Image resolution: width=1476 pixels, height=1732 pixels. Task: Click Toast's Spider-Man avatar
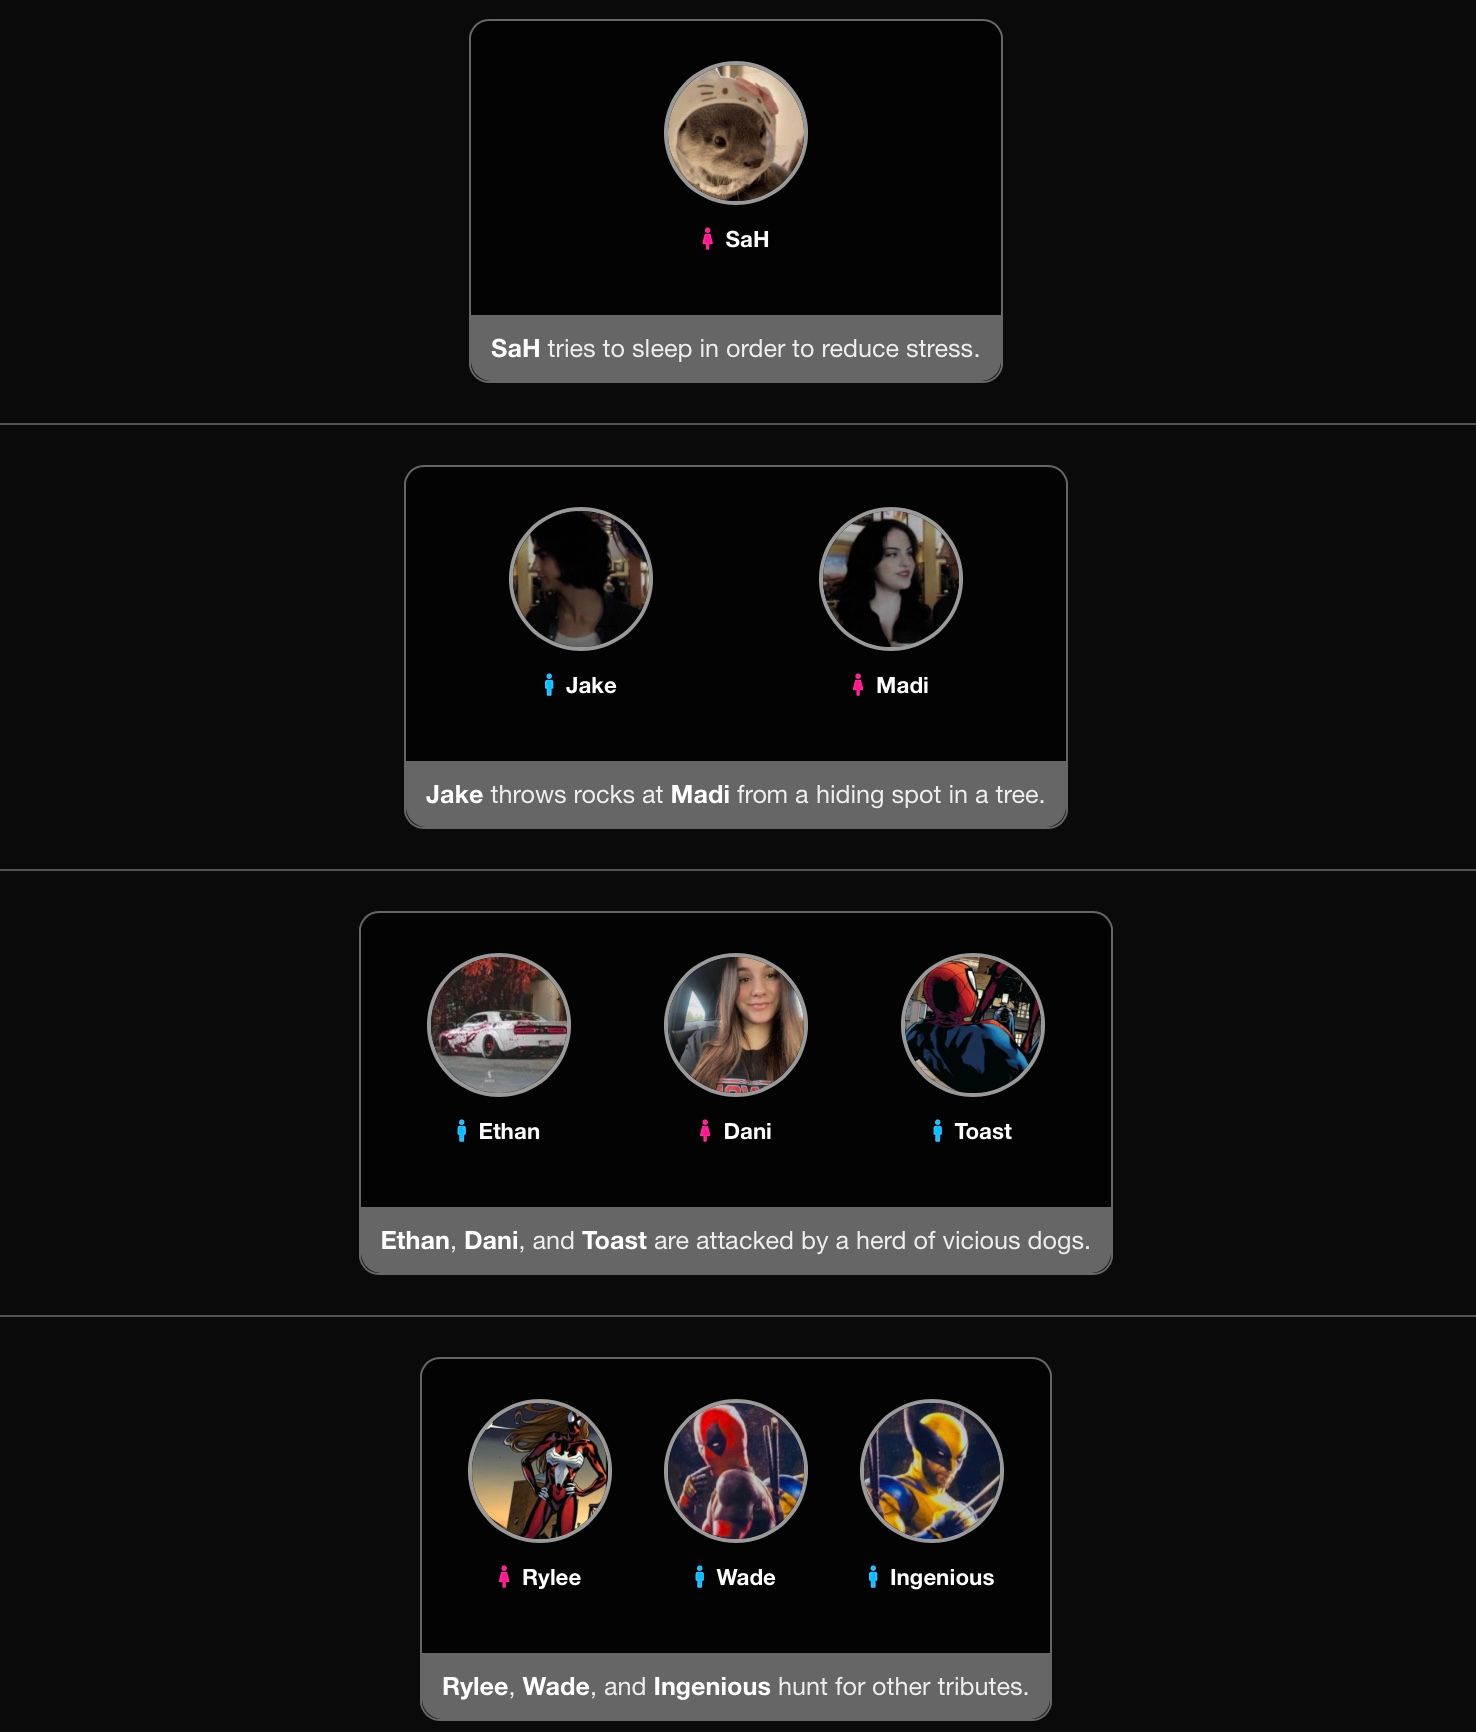(x=973, y=1025)
